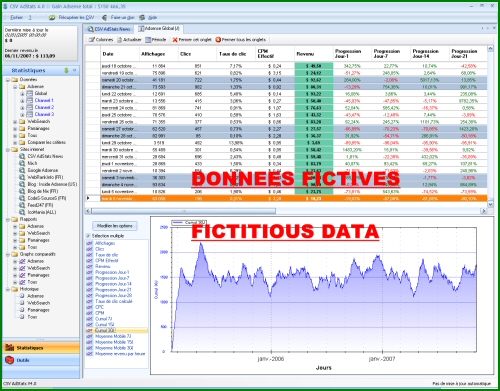Open the Blog : Inside Adsense (US) site

click(52, 184)
